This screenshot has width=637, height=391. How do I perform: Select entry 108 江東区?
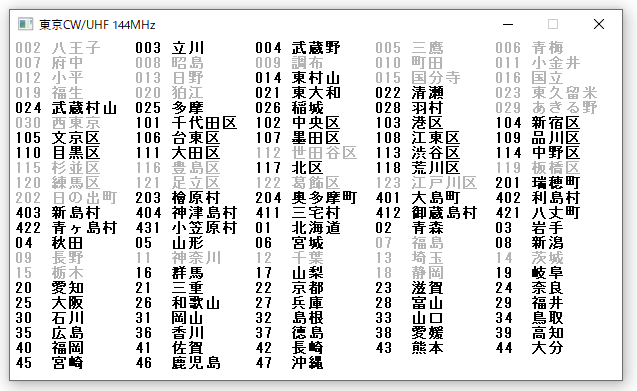point(418,138)
